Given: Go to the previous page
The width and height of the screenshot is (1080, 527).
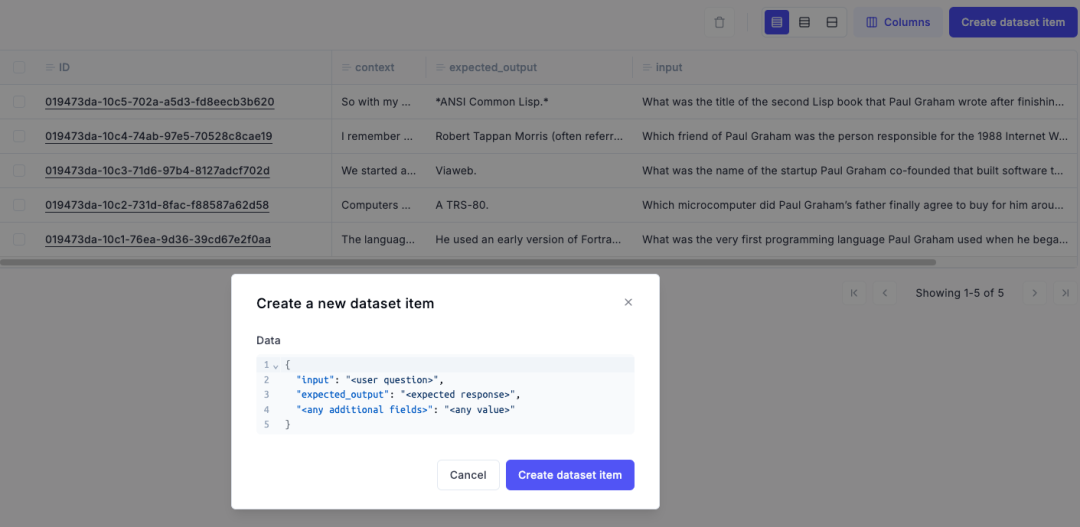Looking at the screenshot, I should tap(885, 293).
